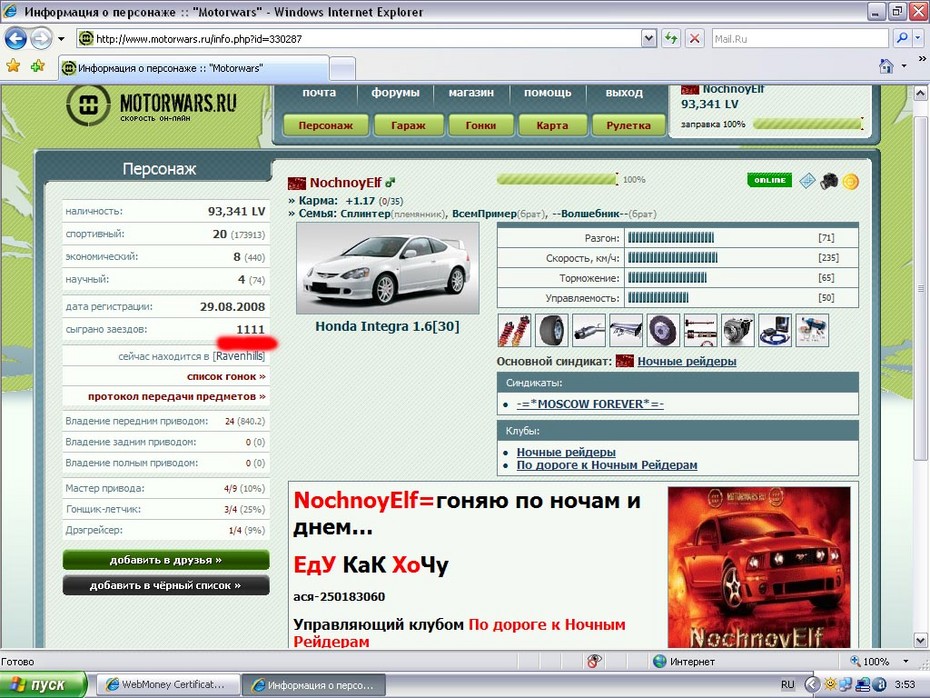Open протокол передачи предметов link

point(177,396)
